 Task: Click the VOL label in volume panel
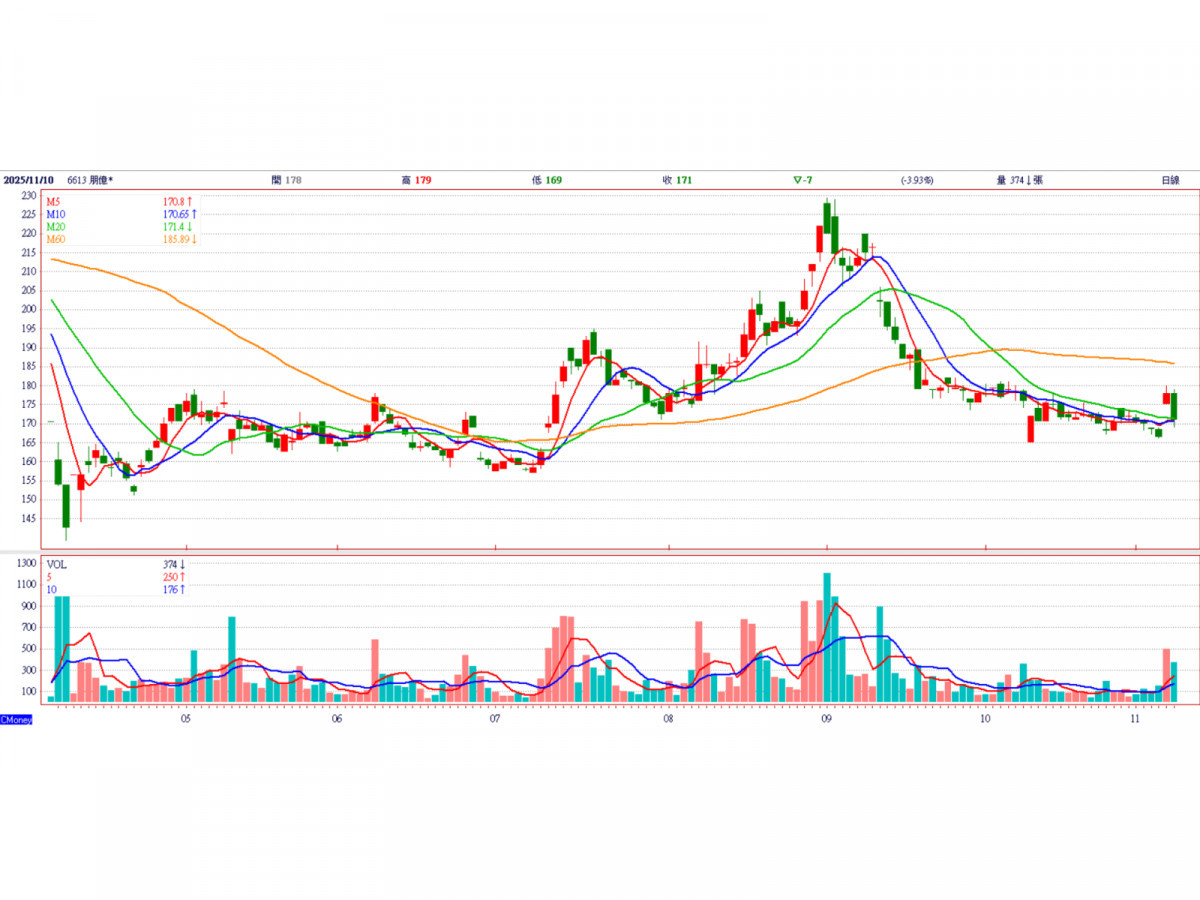(57, 564)
